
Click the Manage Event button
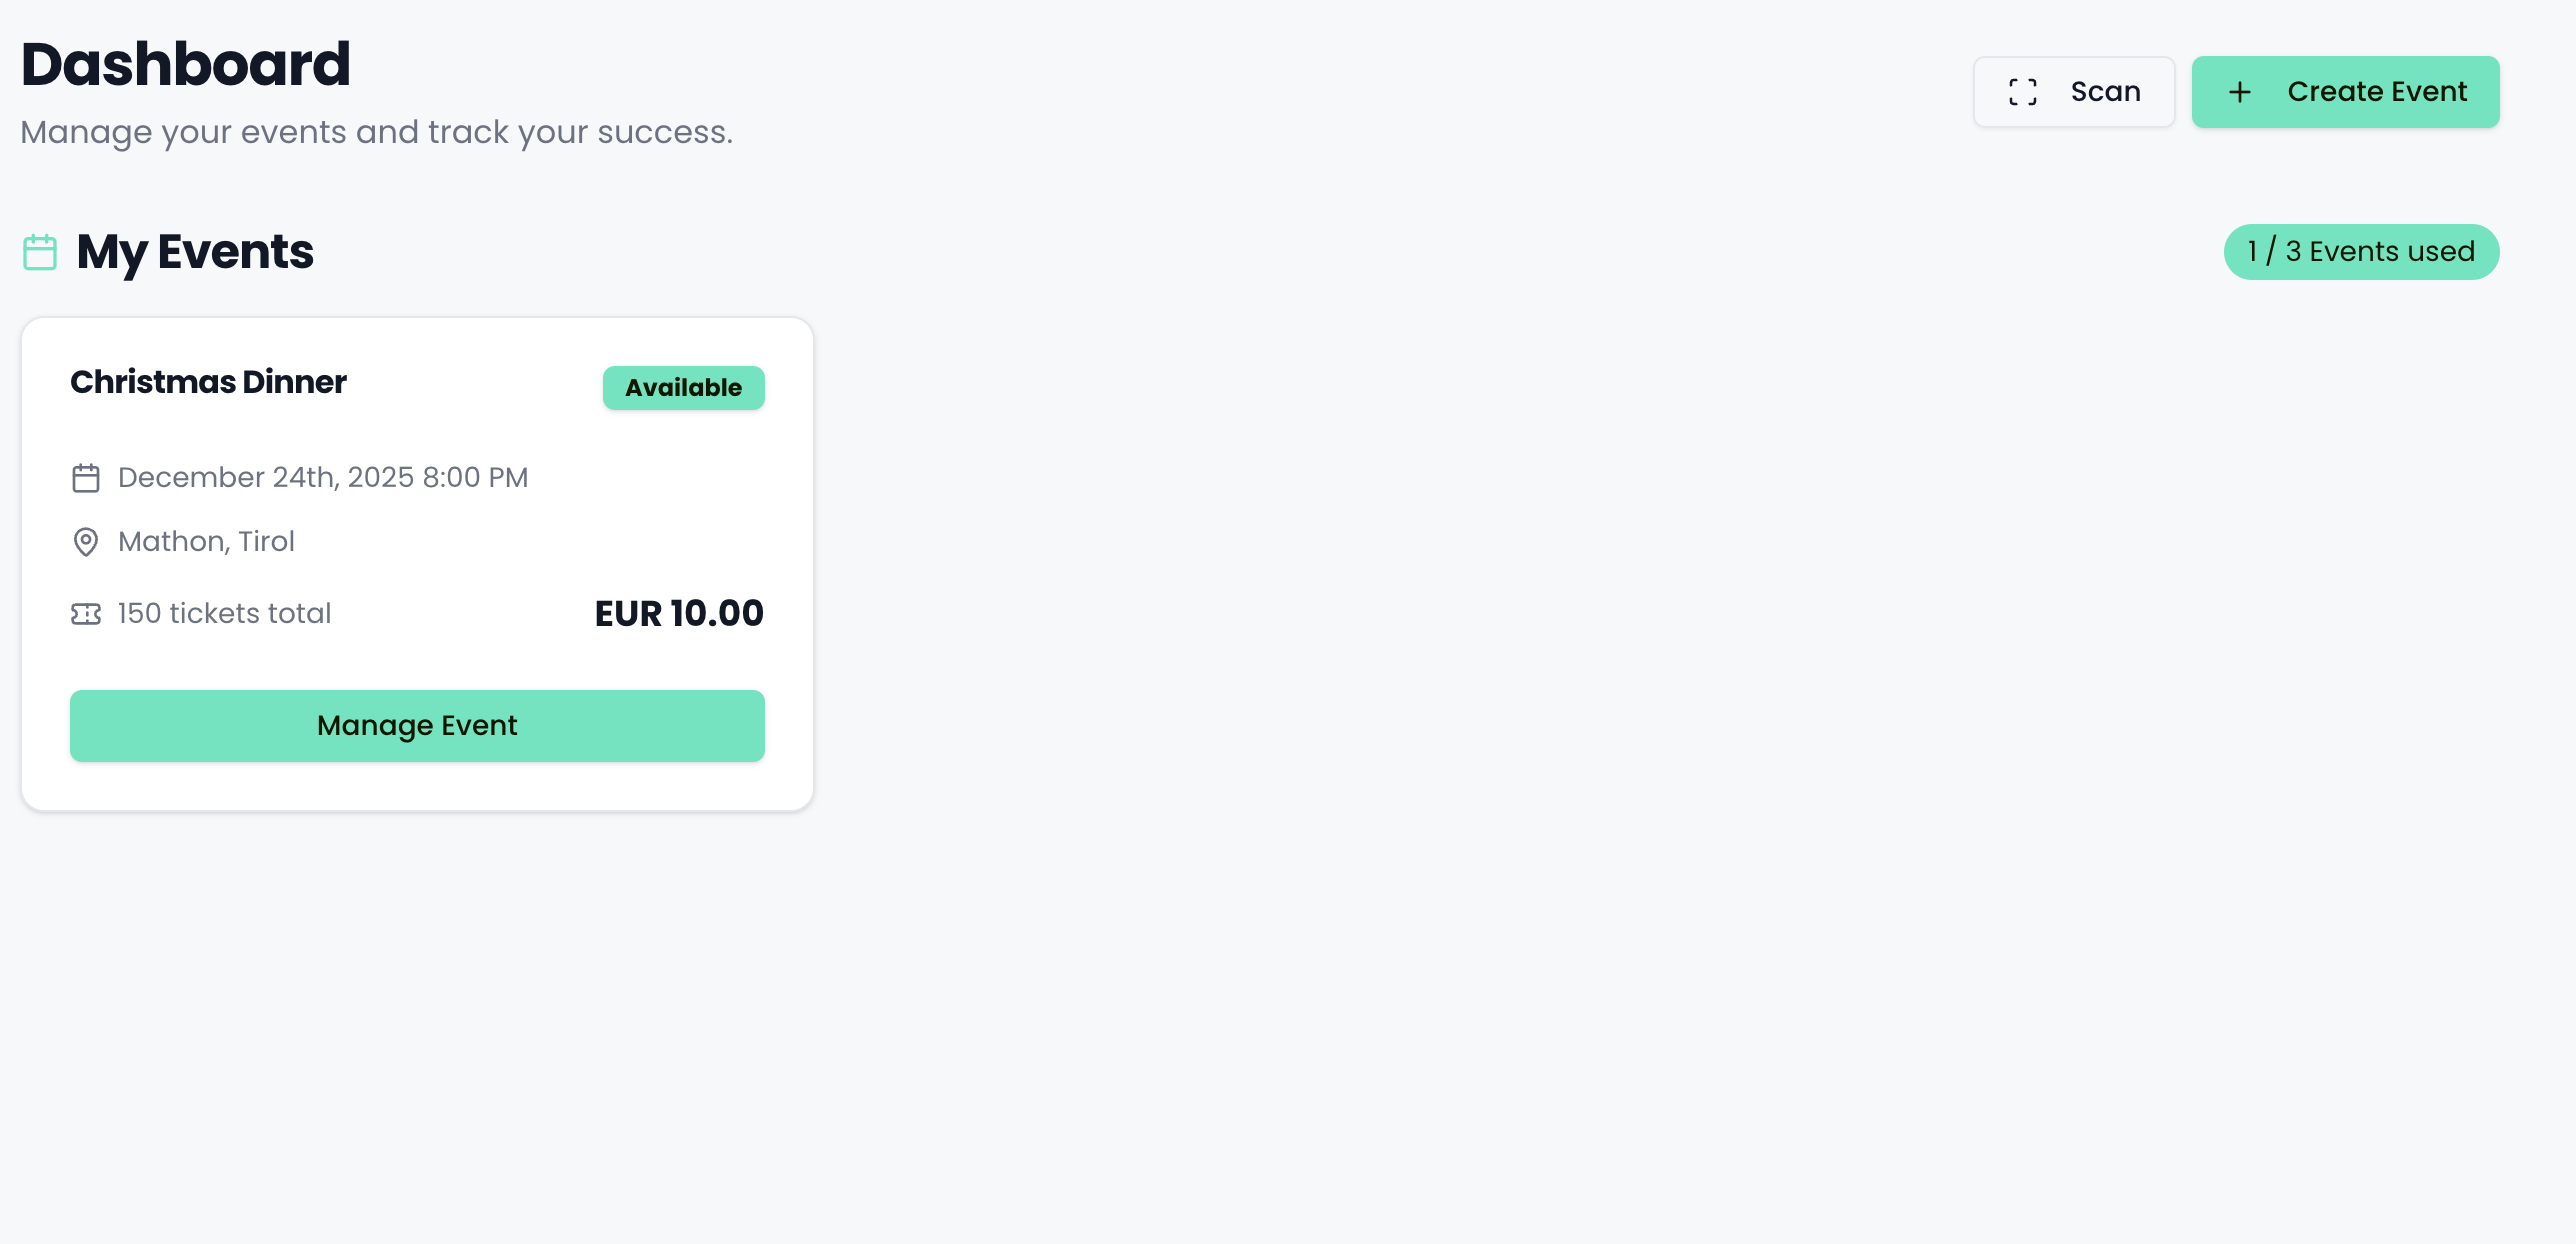pyautogui.click(x=417, y=726)
